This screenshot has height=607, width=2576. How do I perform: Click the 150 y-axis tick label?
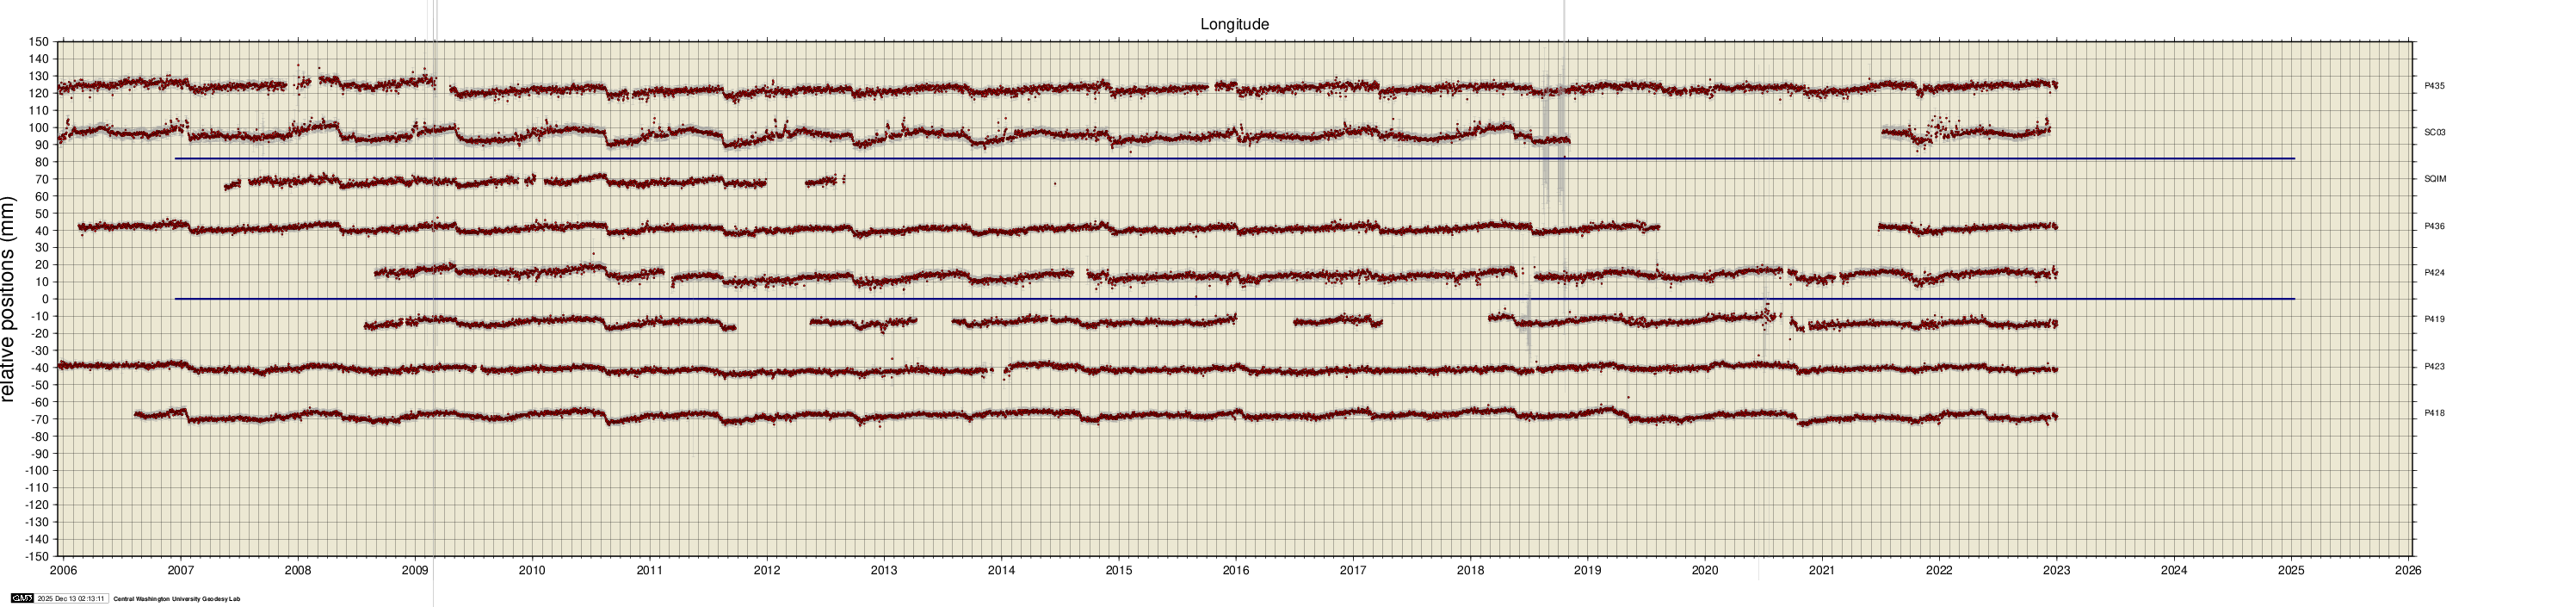pyautogui.click(x=38, y=42)
